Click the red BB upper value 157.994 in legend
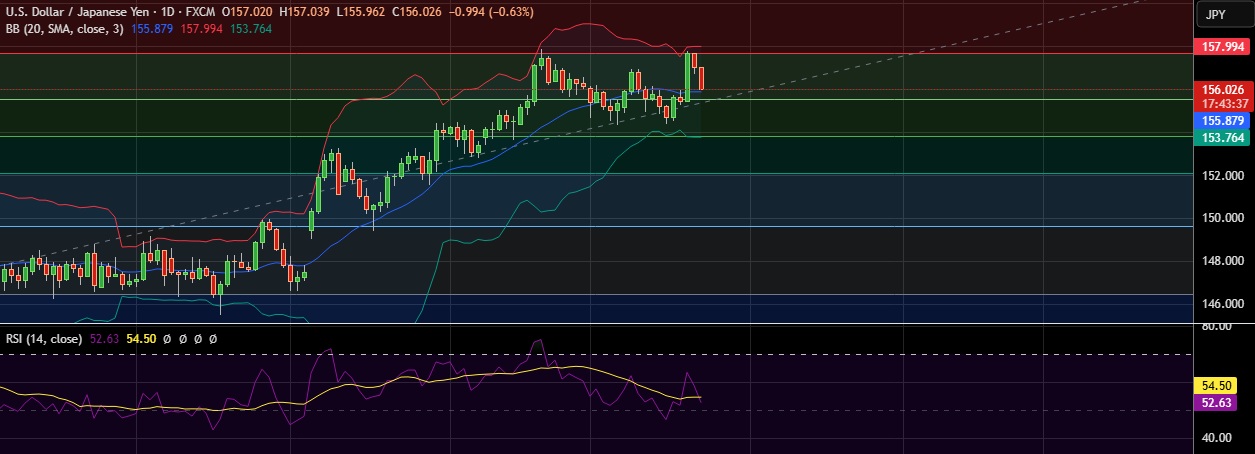The height and width of the screenshot is (454, 1255). (x=201, y=28)
